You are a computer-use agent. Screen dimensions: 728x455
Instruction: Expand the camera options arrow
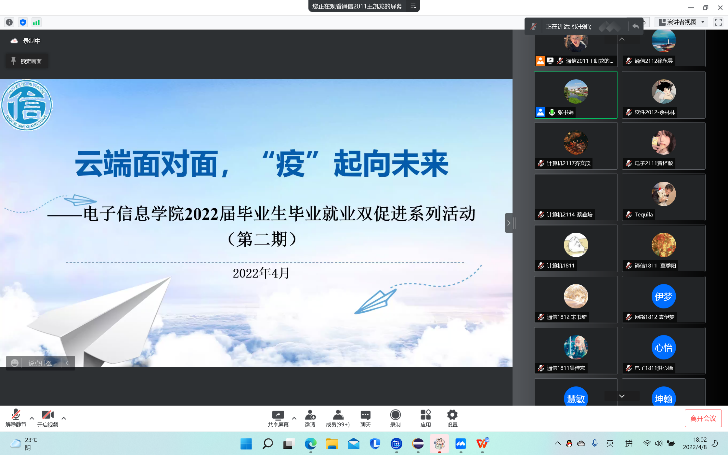(x=64, y=416)
